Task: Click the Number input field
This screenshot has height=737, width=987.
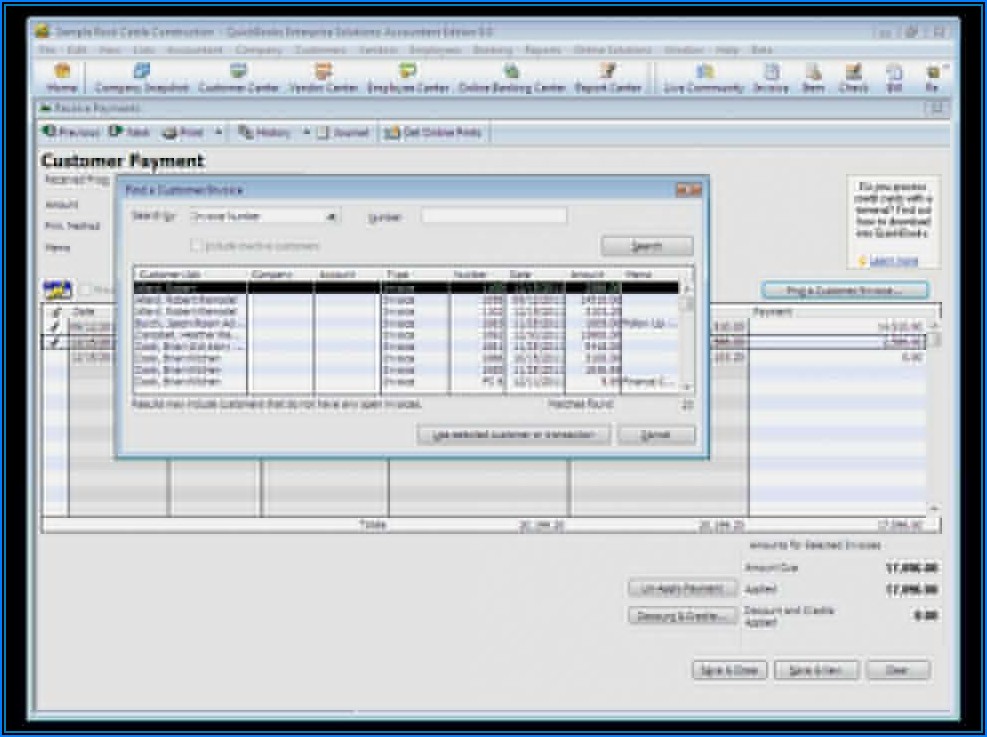Action: pyautogui.click(x=493, y=216)
